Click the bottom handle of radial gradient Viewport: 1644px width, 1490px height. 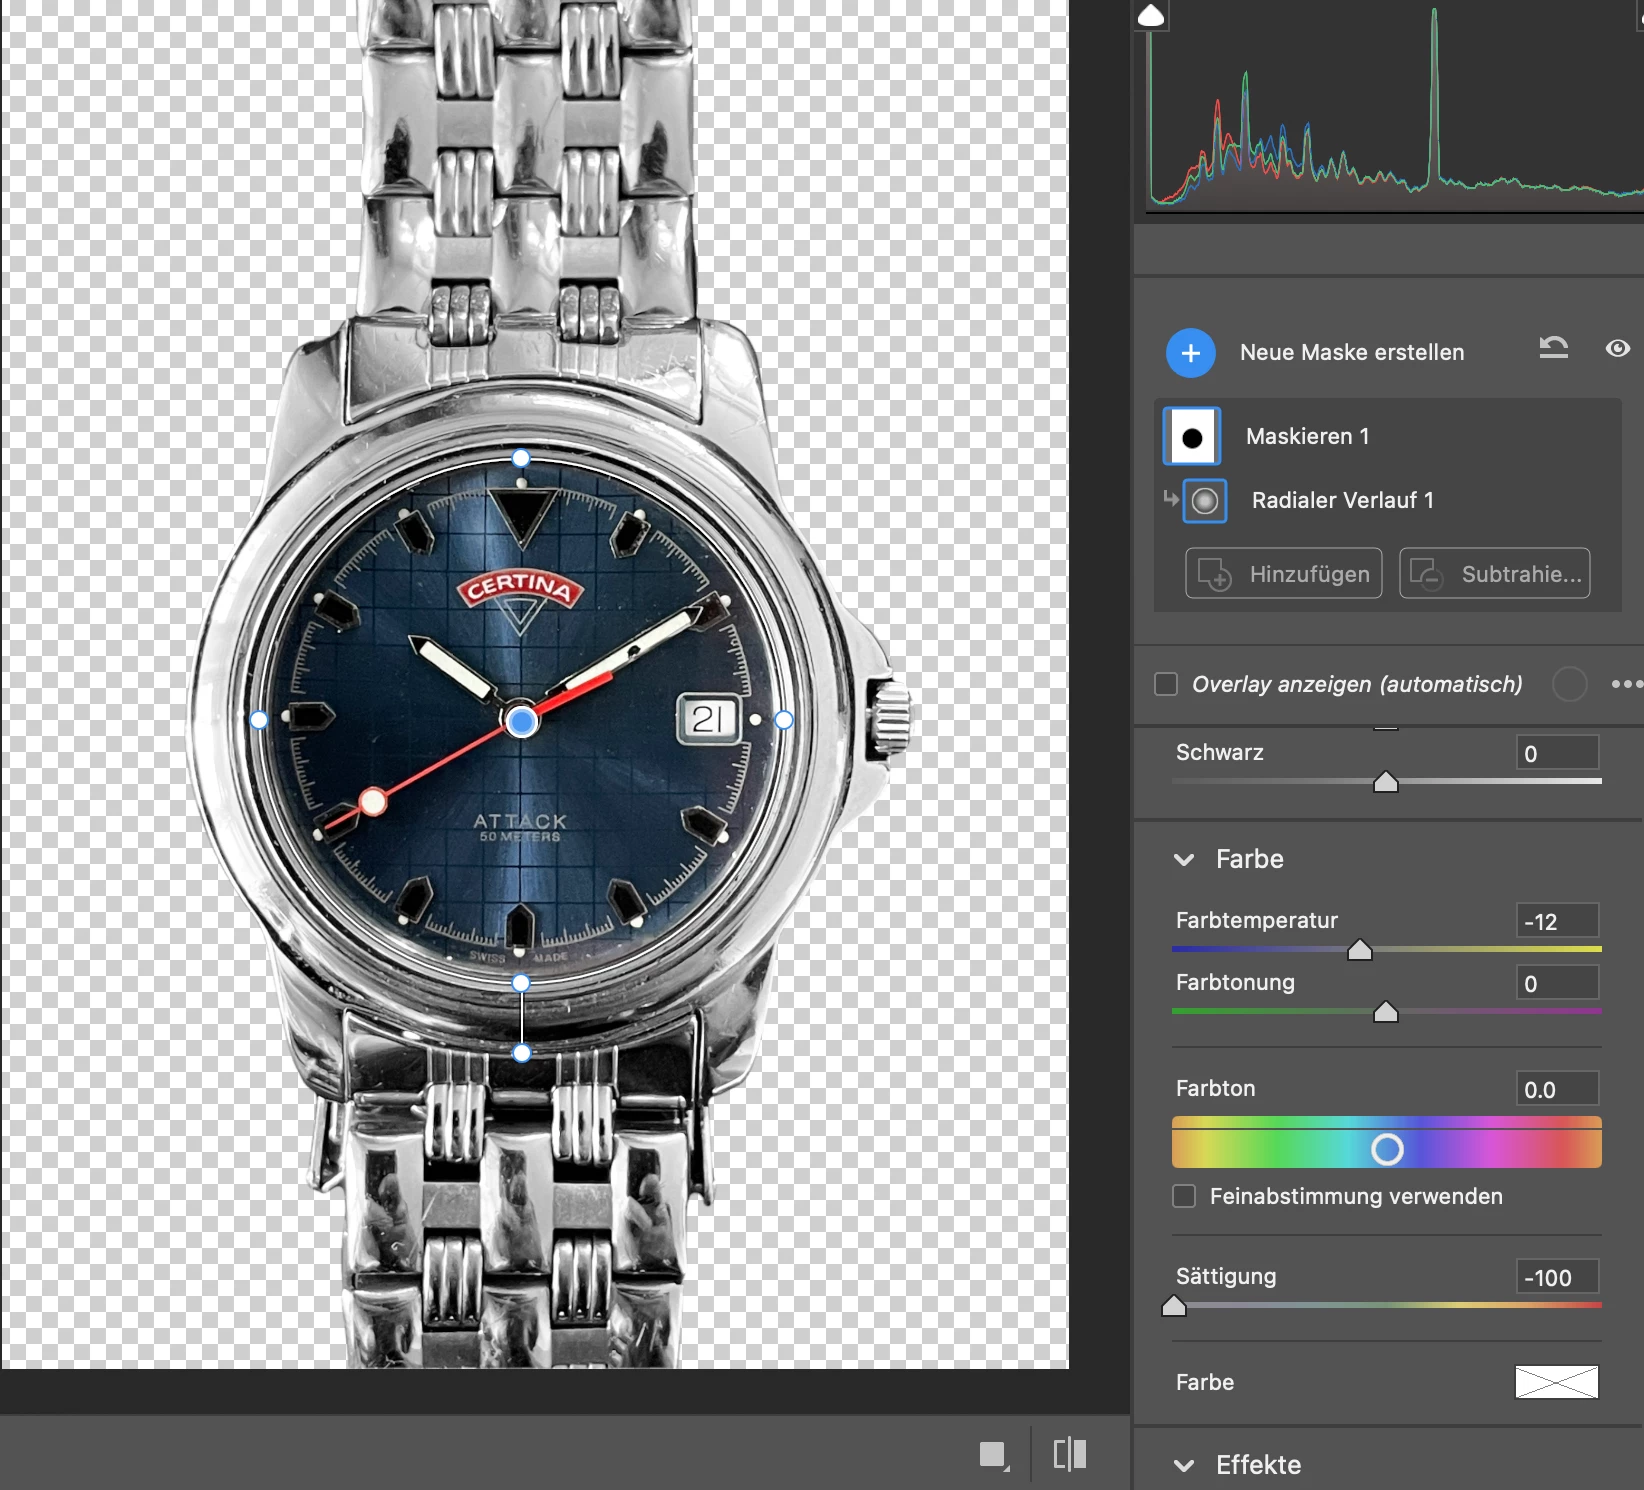(x=521, y=983)
